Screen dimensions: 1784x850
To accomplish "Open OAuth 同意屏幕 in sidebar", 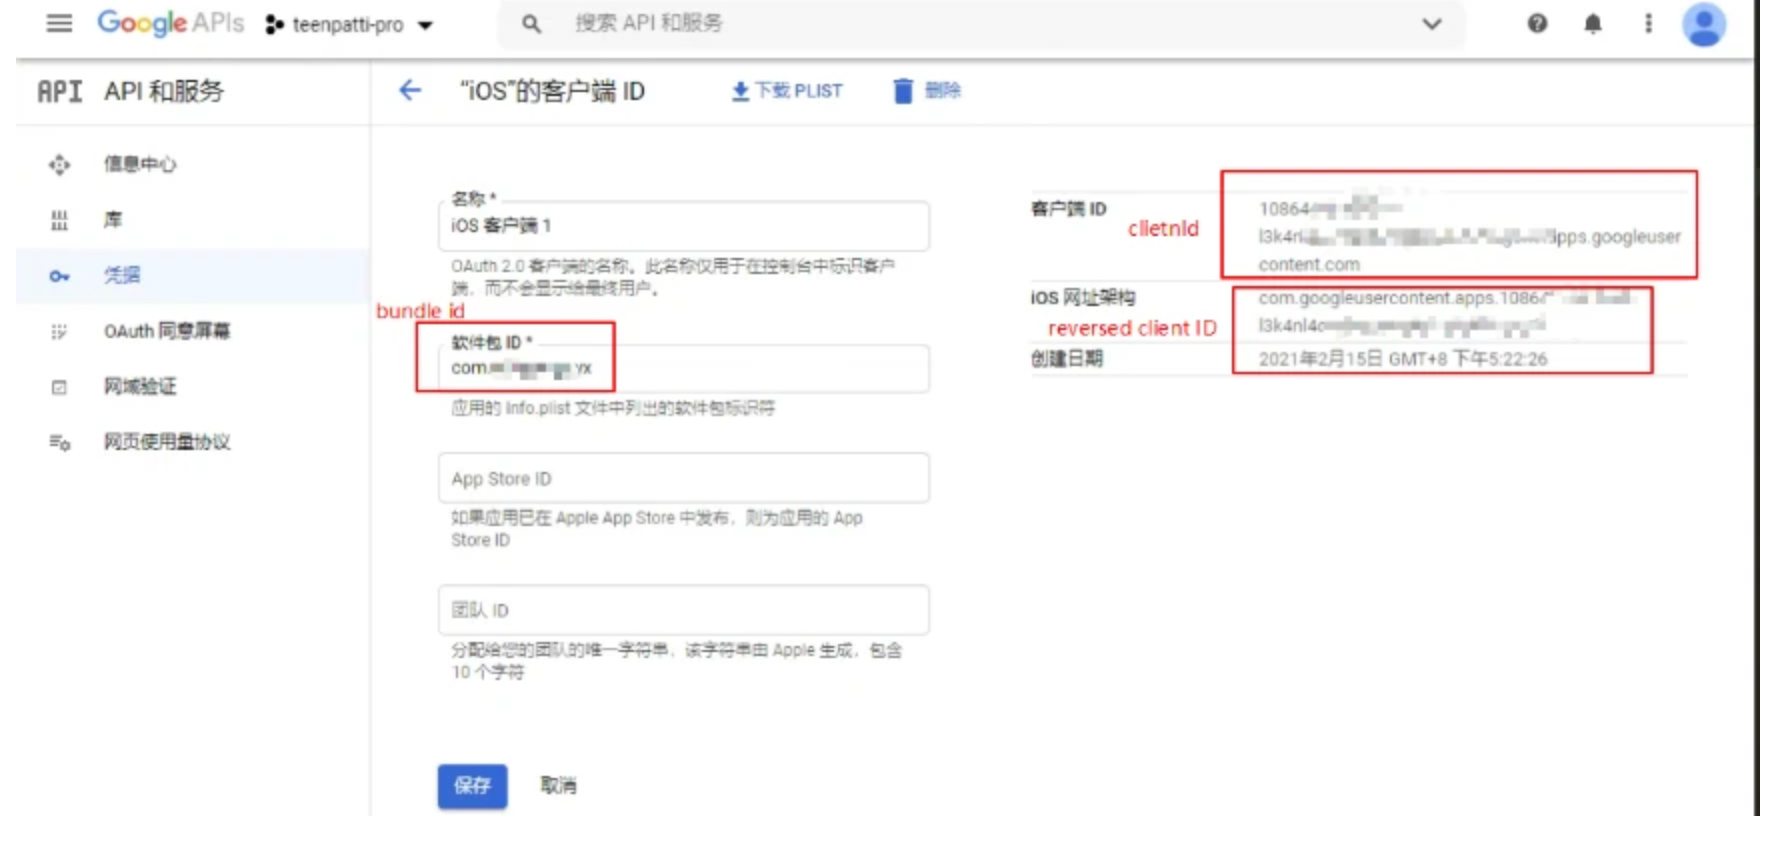I will 167,331.
